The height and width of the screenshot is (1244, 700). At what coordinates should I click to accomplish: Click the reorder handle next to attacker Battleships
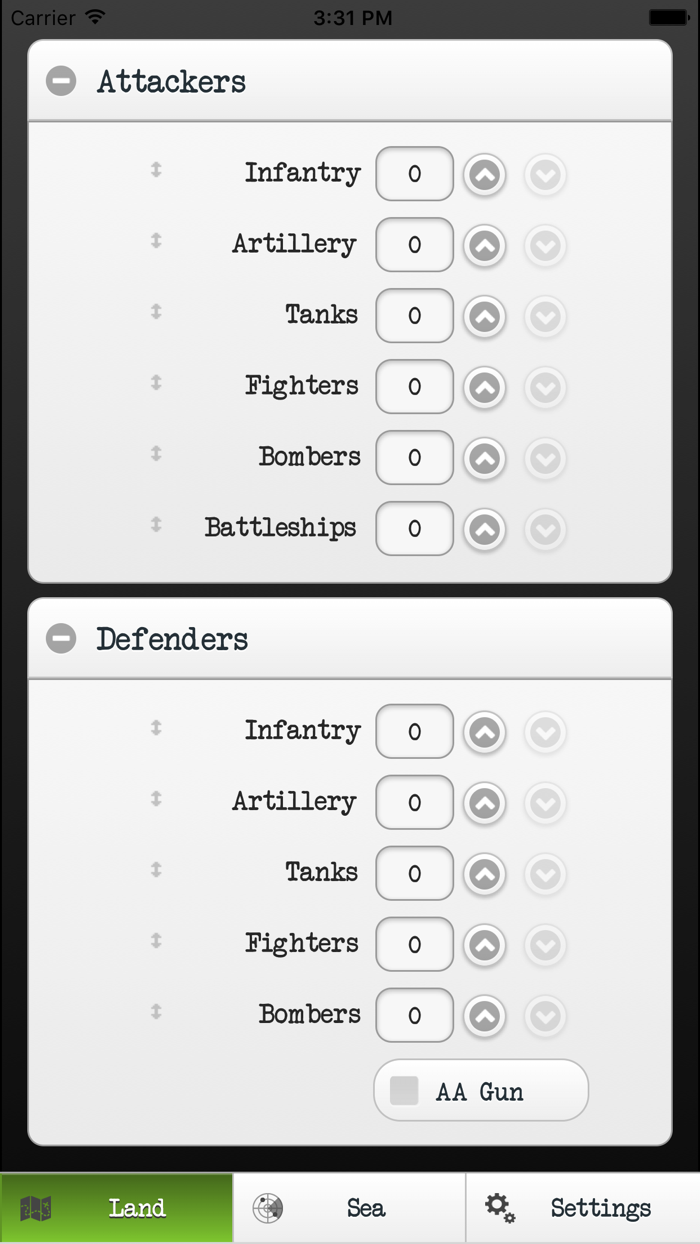click(155, 528)
